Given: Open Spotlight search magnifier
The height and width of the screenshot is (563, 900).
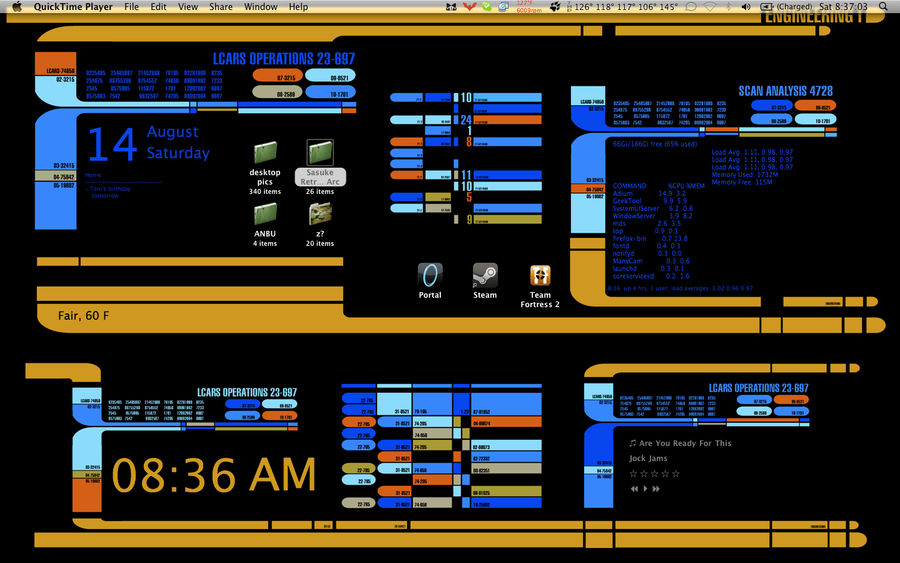Looking at the screenshot, I should pos(883,7).
